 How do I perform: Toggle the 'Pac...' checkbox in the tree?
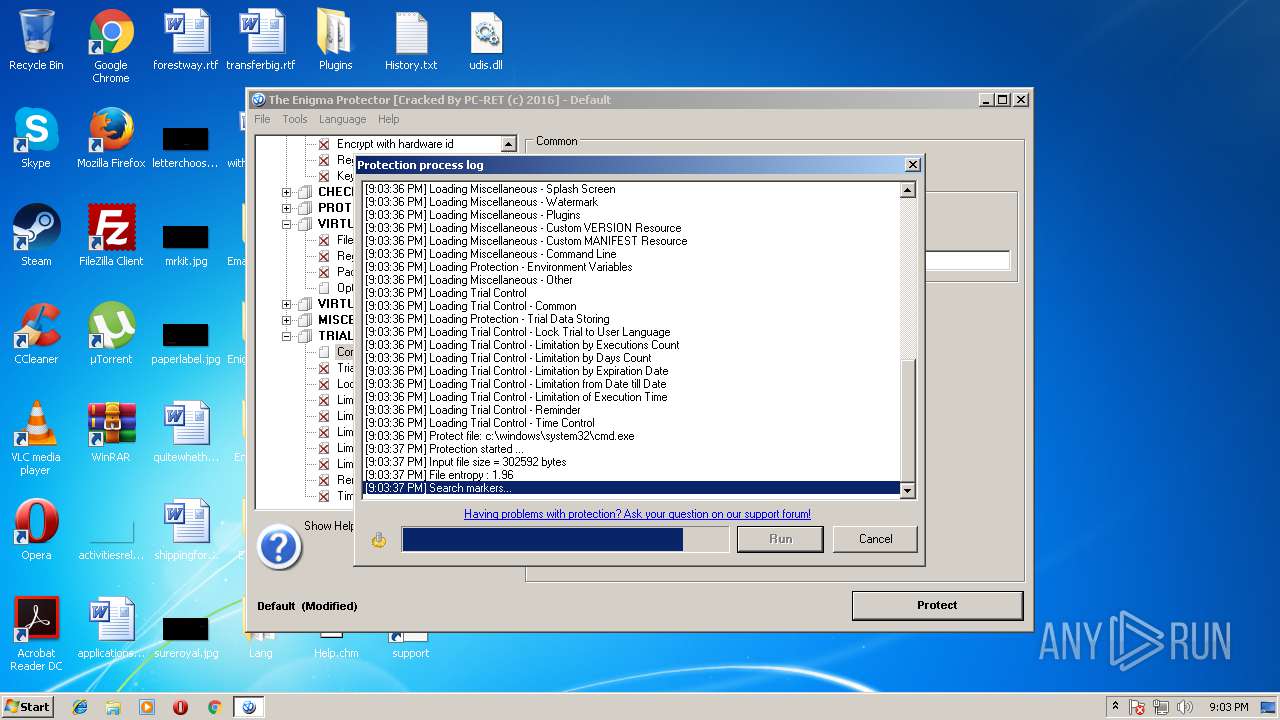pyautogui.click(x=324, y=272)
